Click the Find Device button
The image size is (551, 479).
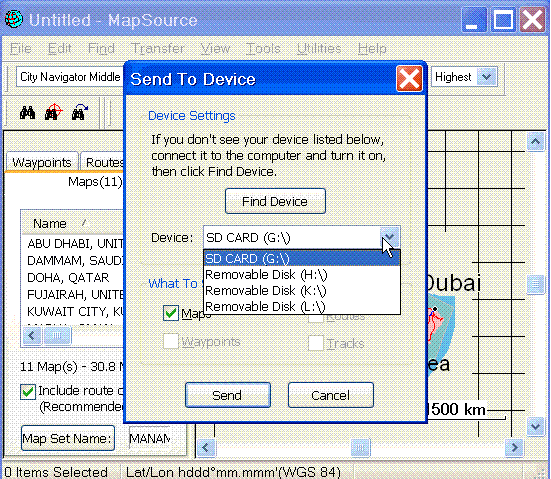pyautogui.click(x=275, y=201)
